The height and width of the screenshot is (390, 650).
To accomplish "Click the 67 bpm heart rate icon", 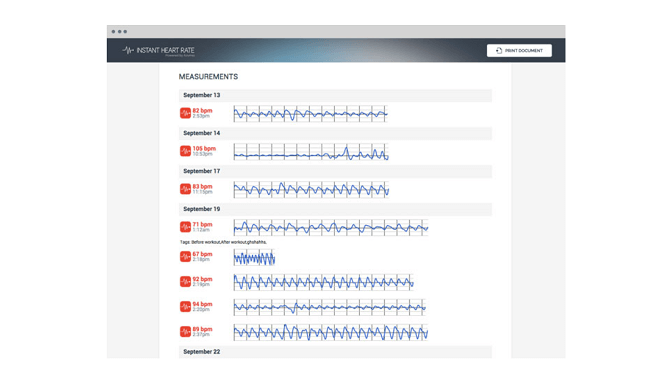I will [185, 257].
